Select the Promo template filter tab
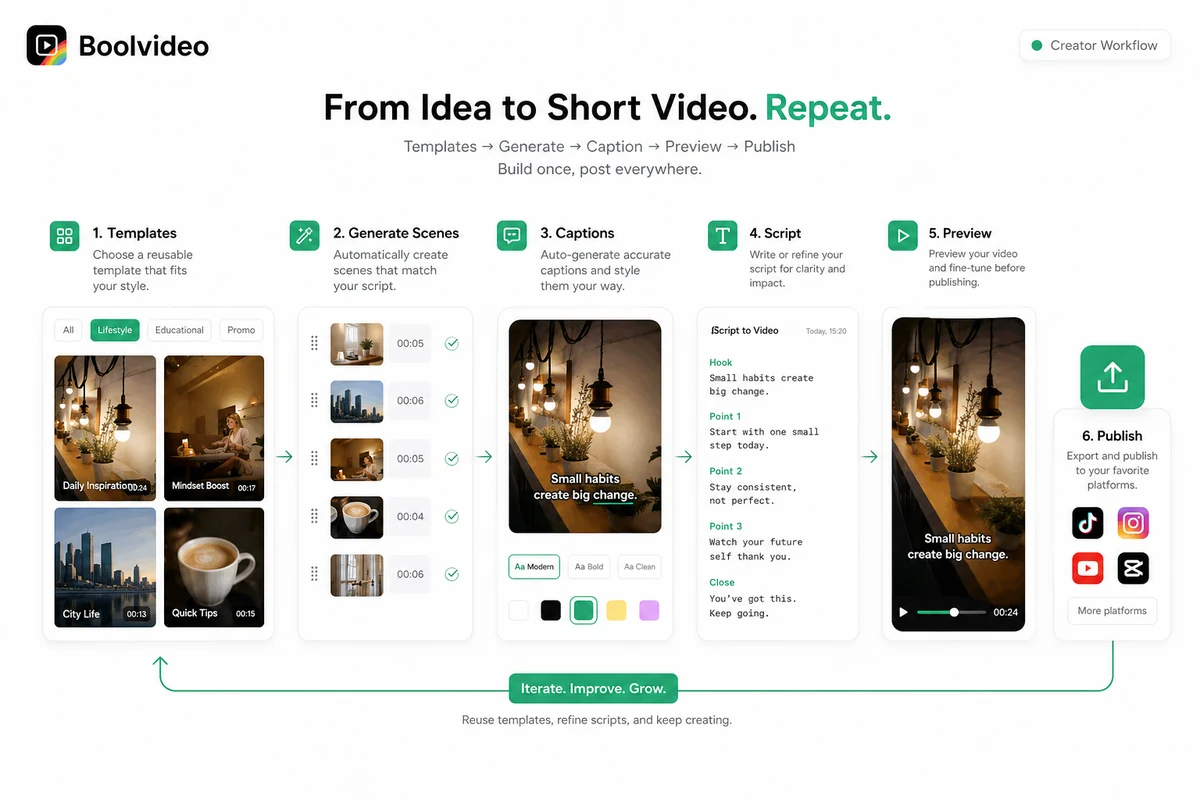This screenshot has height=800, width=1200. (241, 330)
